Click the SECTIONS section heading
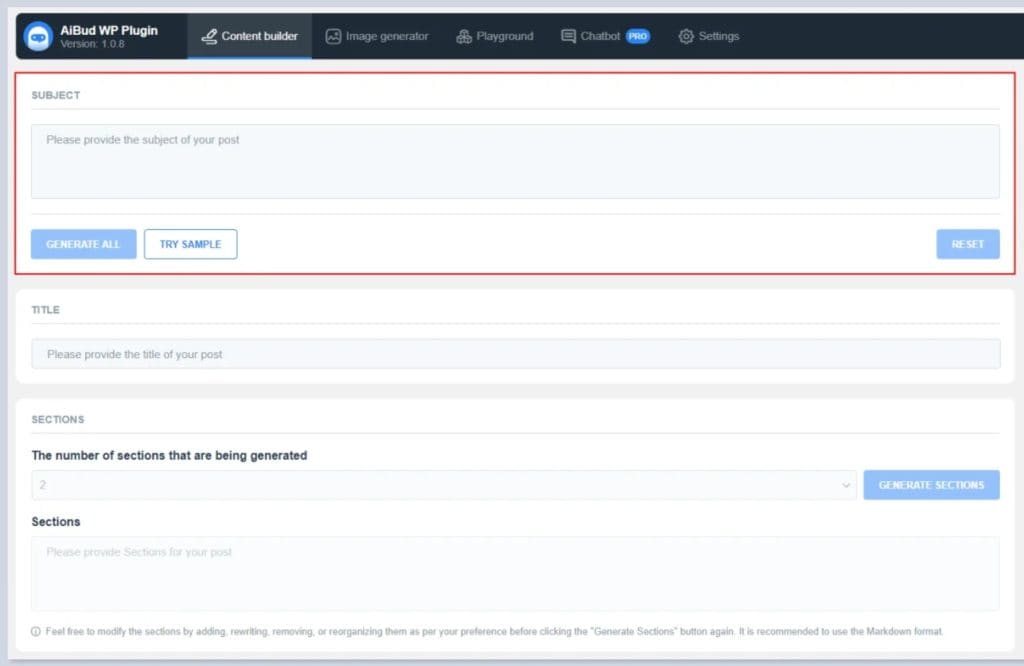The image size is (1024, 666). coord(57,419)
